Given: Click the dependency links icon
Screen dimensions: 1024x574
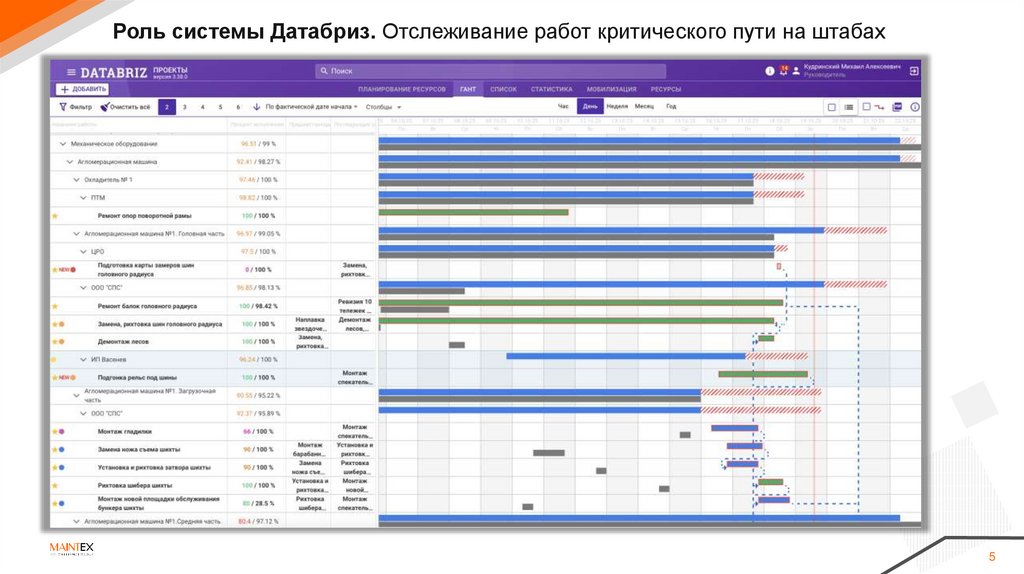Looking at the screenshot, I should click(x=880, y=107).
